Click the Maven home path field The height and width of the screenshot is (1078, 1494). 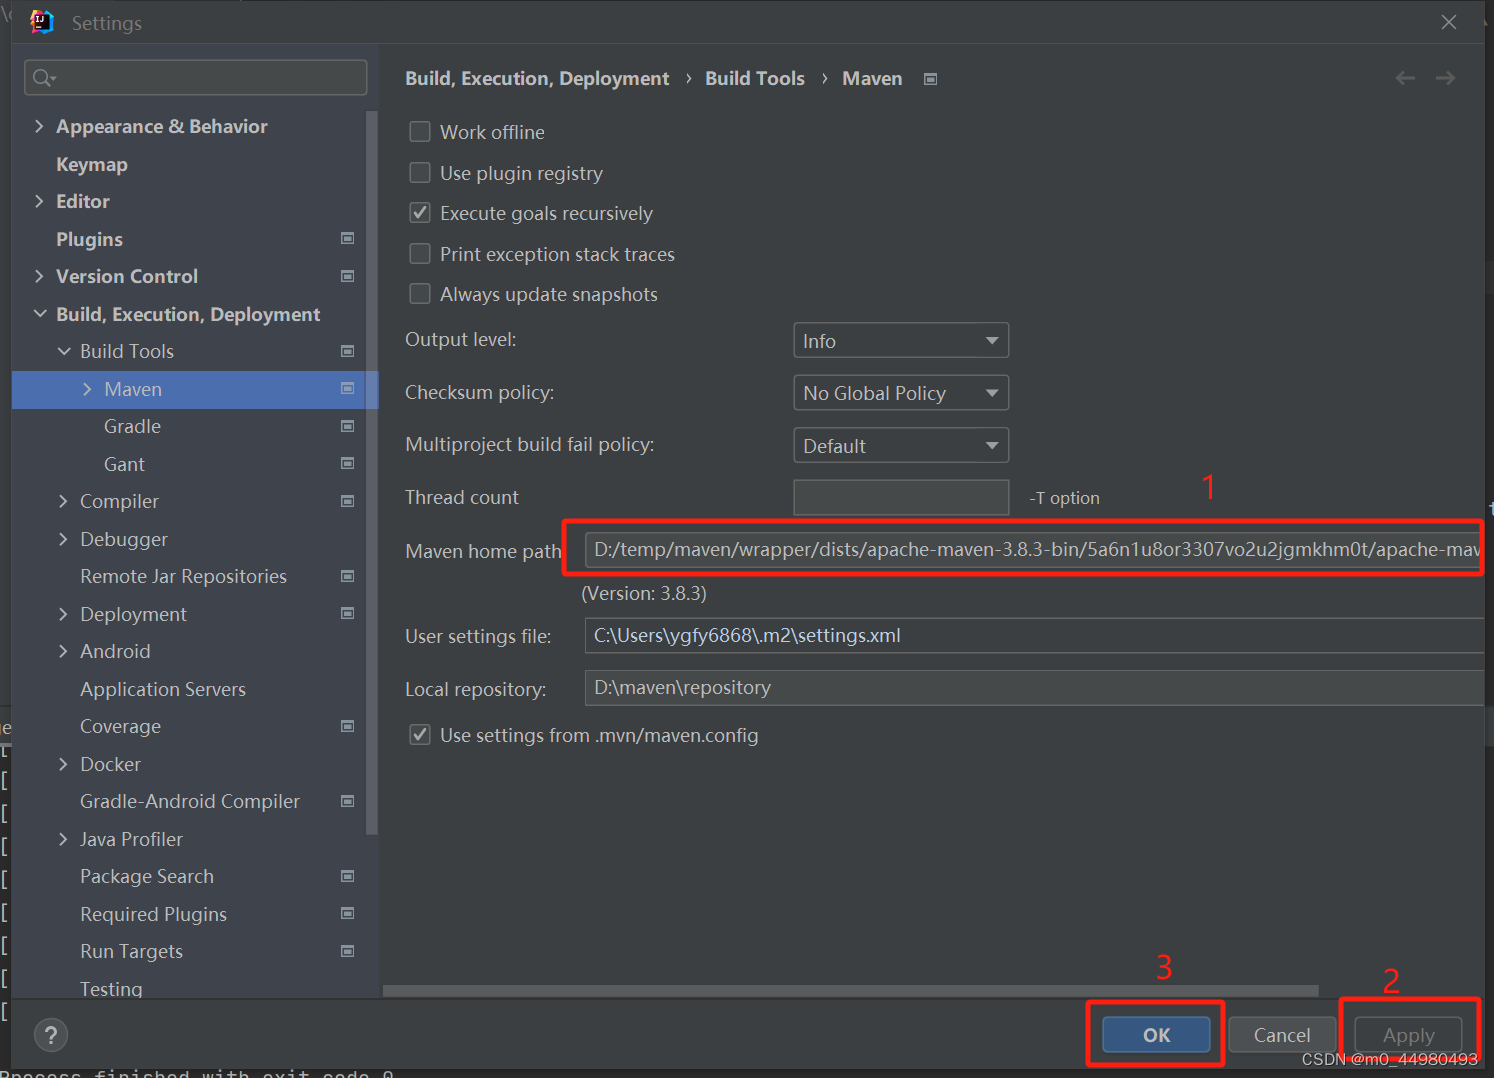coord(1034,549)
